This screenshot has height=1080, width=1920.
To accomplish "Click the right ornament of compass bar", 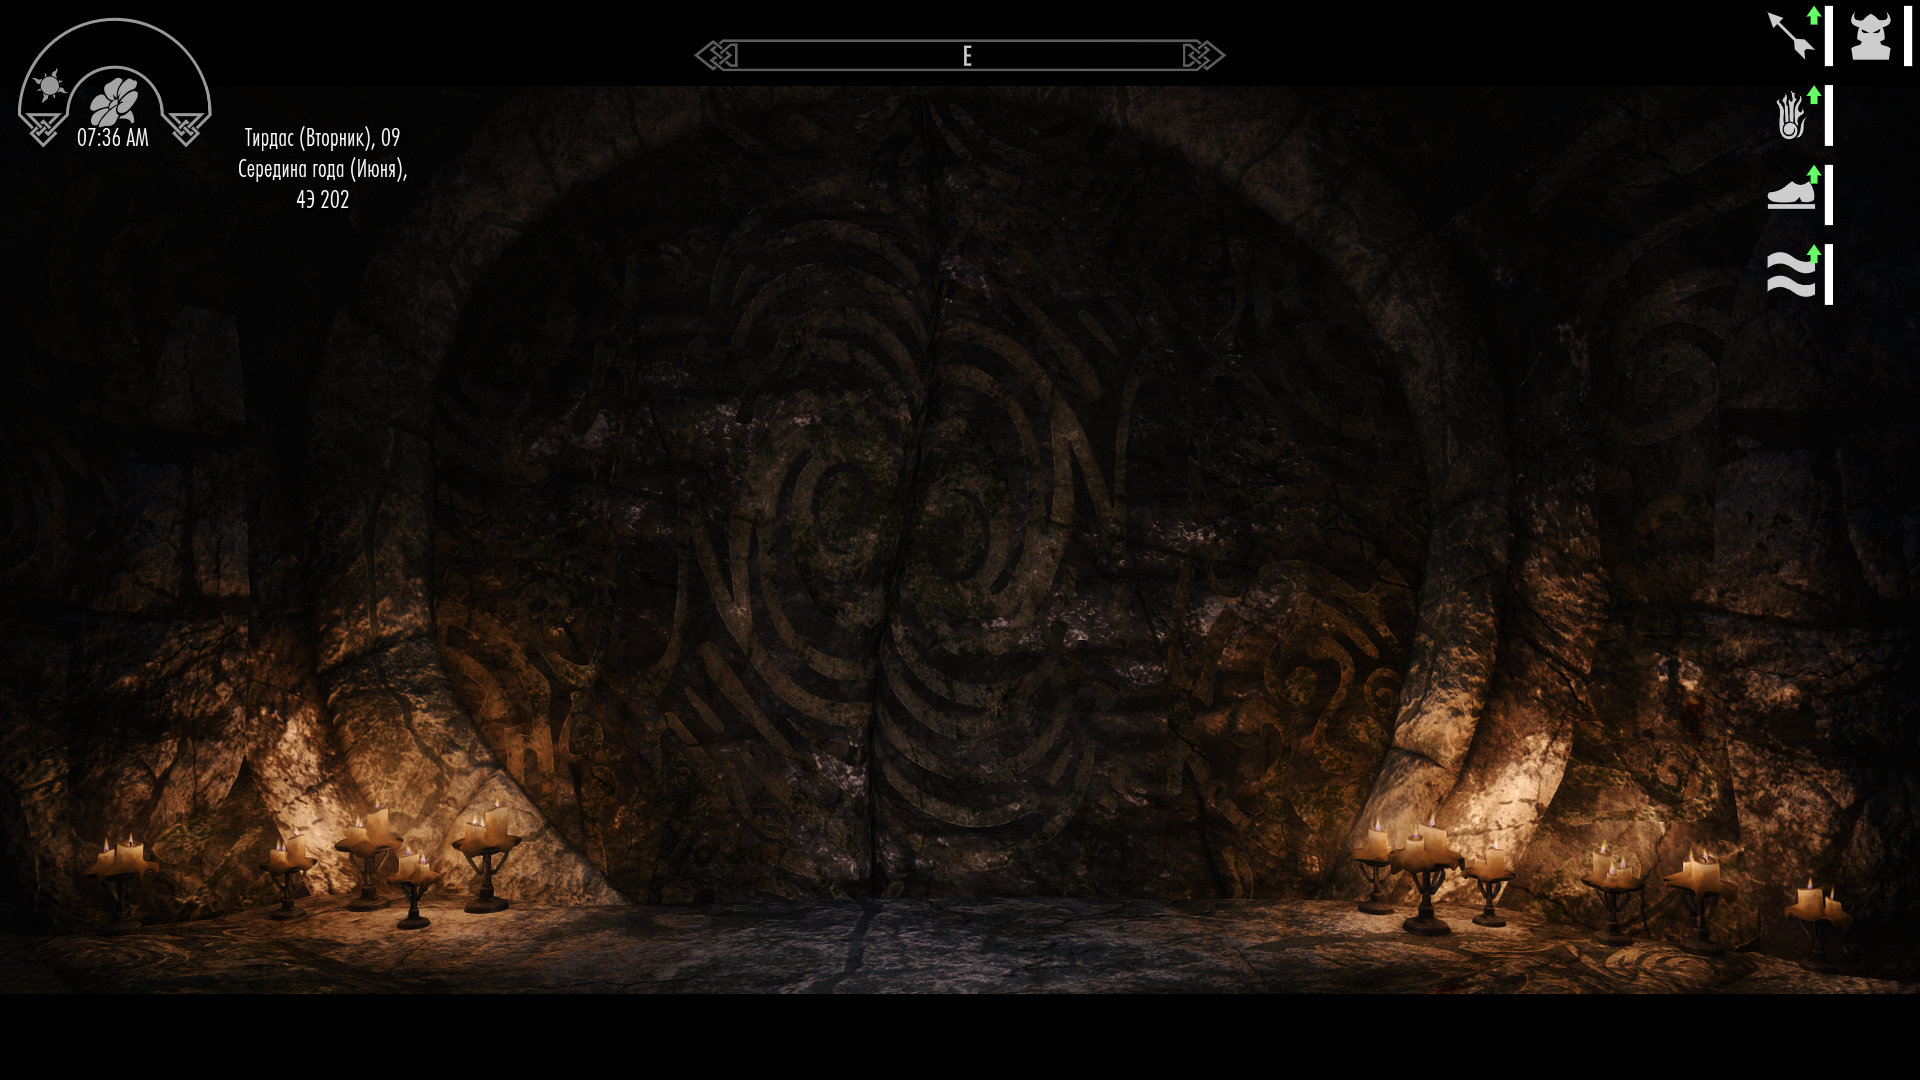I will click(1204, 55).
